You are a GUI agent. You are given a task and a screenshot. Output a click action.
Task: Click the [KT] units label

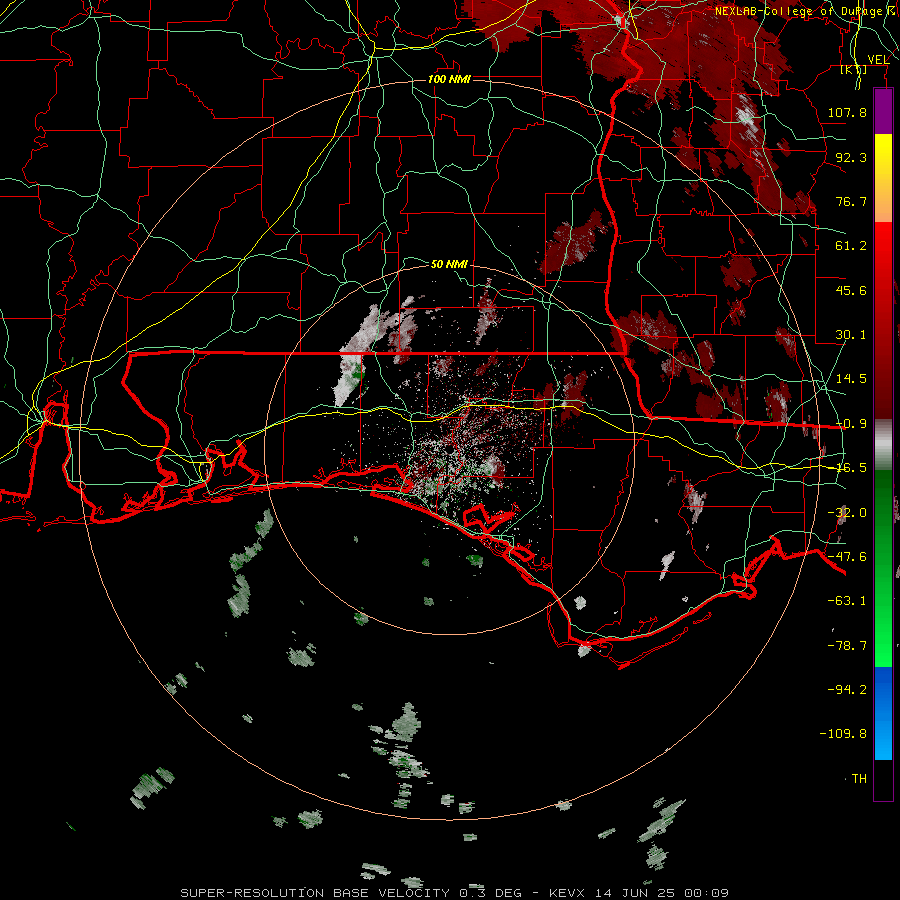(853, 69)
